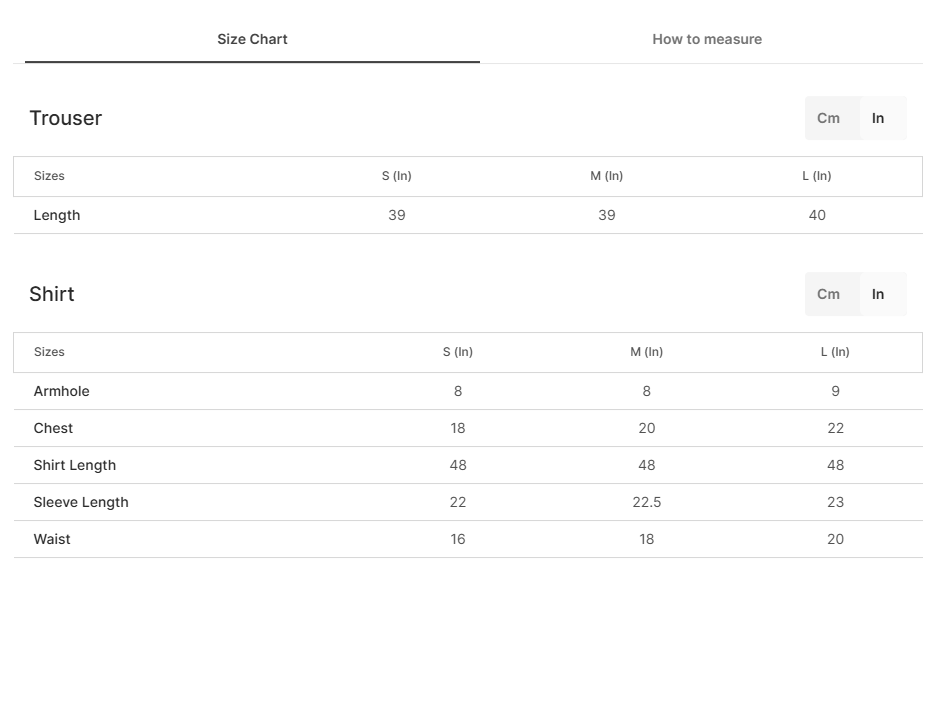Image resolution: width=933 pixels, height=702 pixels.
Task: Click trouser length value 40
Action: [817, 215]
